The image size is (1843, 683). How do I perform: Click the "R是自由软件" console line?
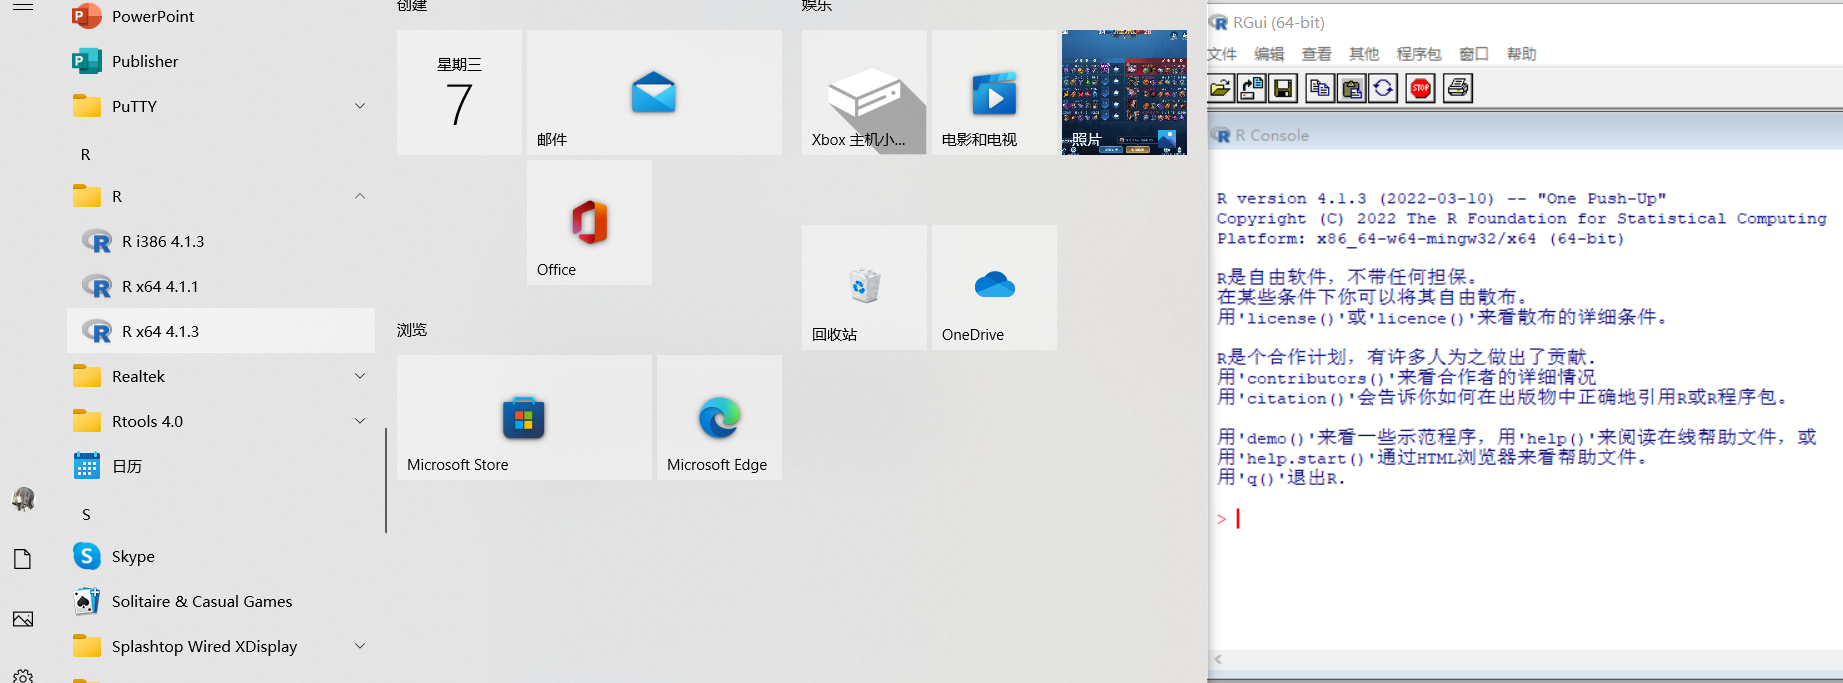tap(1347, 277)
